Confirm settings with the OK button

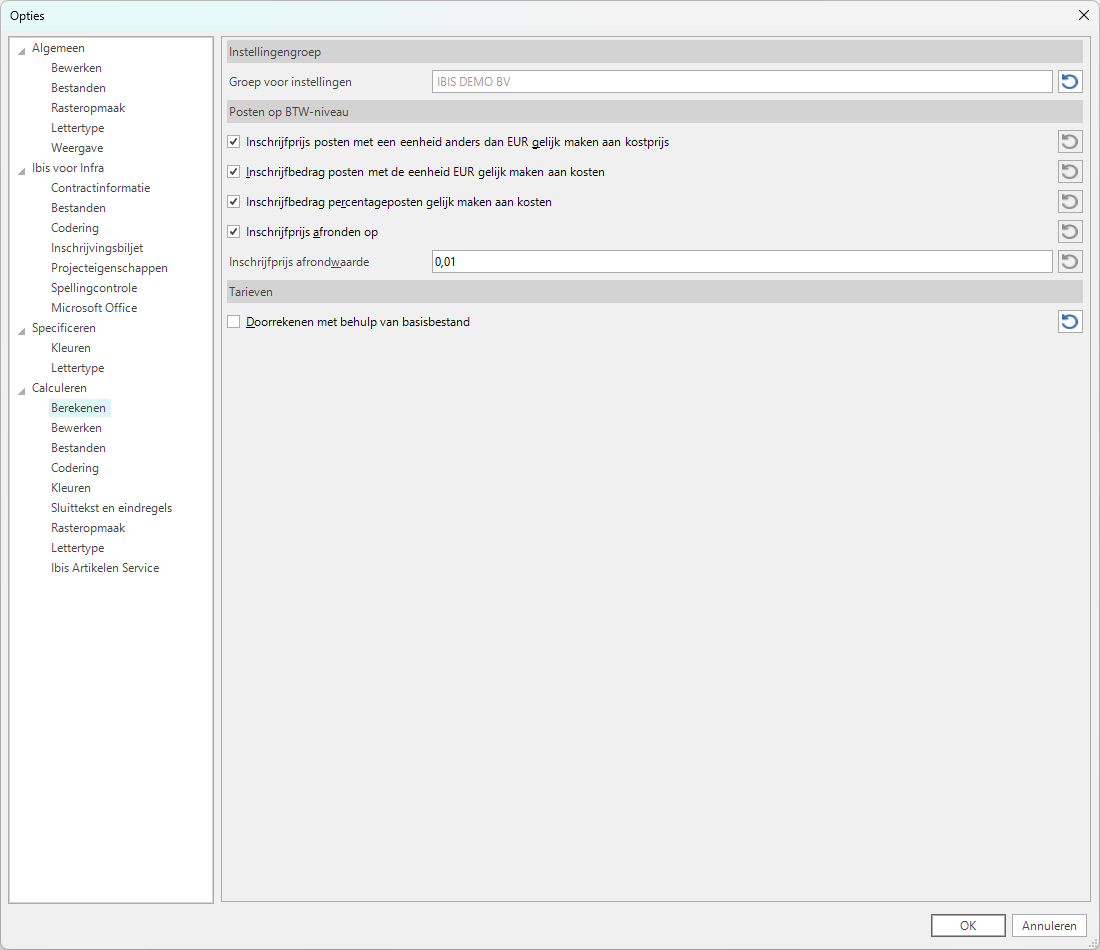coord(967,925)
